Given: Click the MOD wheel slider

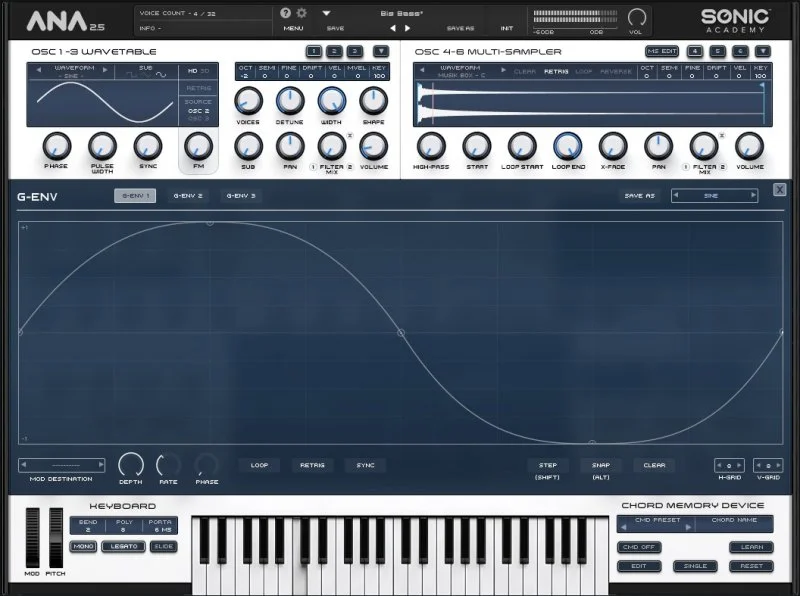Looking at the screenshot, I should point(32,537).
